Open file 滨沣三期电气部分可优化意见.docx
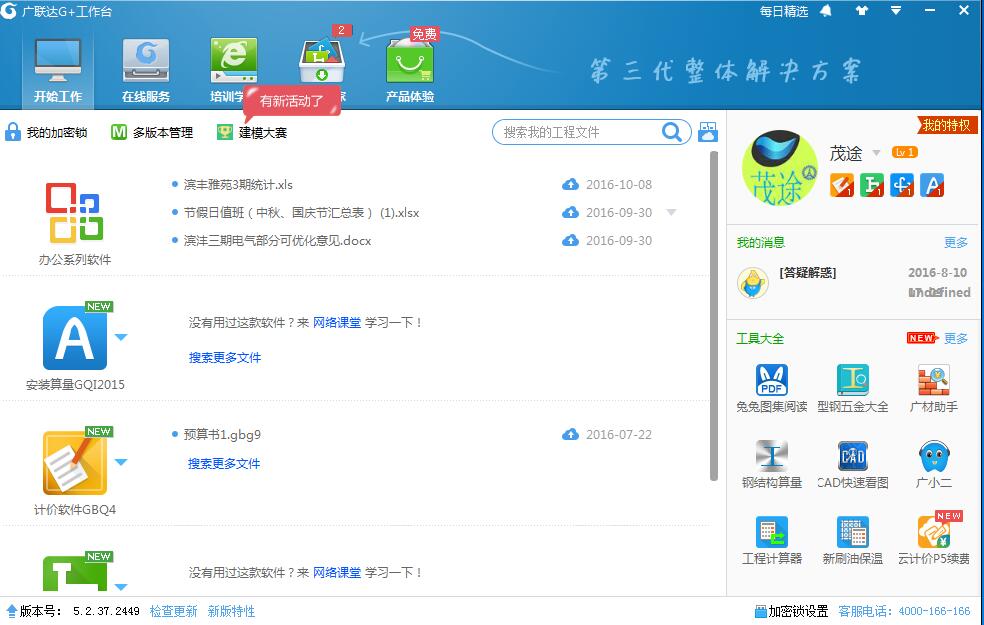The width and height of the screenshot is (984, 625). pos(277,240)
